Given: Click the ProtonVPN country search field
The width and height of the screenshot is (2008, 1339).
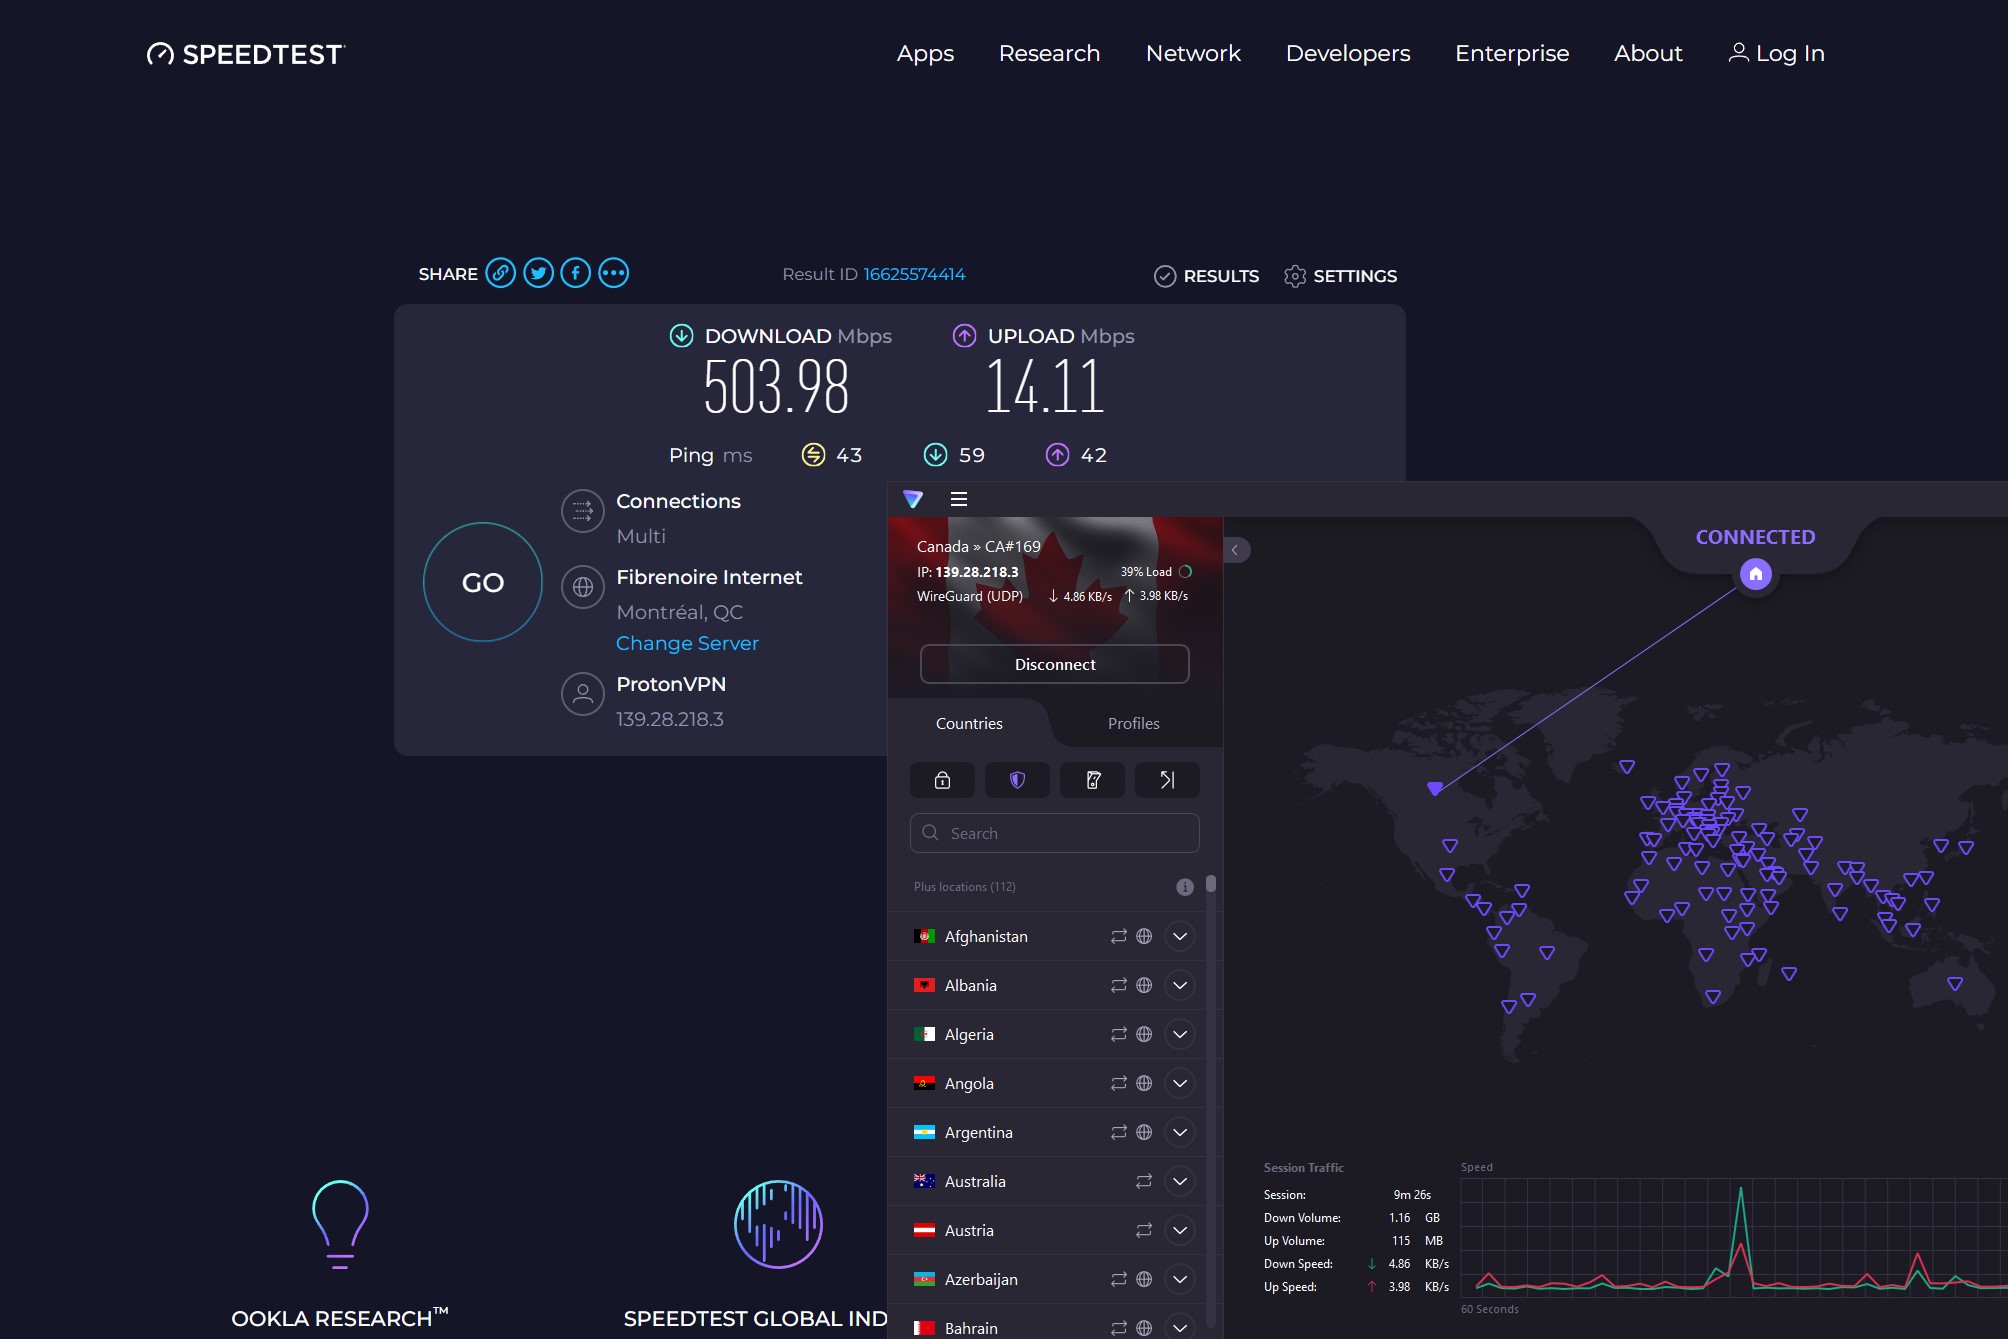Looking at the screenshot, I should click(x=1055, y=832).
